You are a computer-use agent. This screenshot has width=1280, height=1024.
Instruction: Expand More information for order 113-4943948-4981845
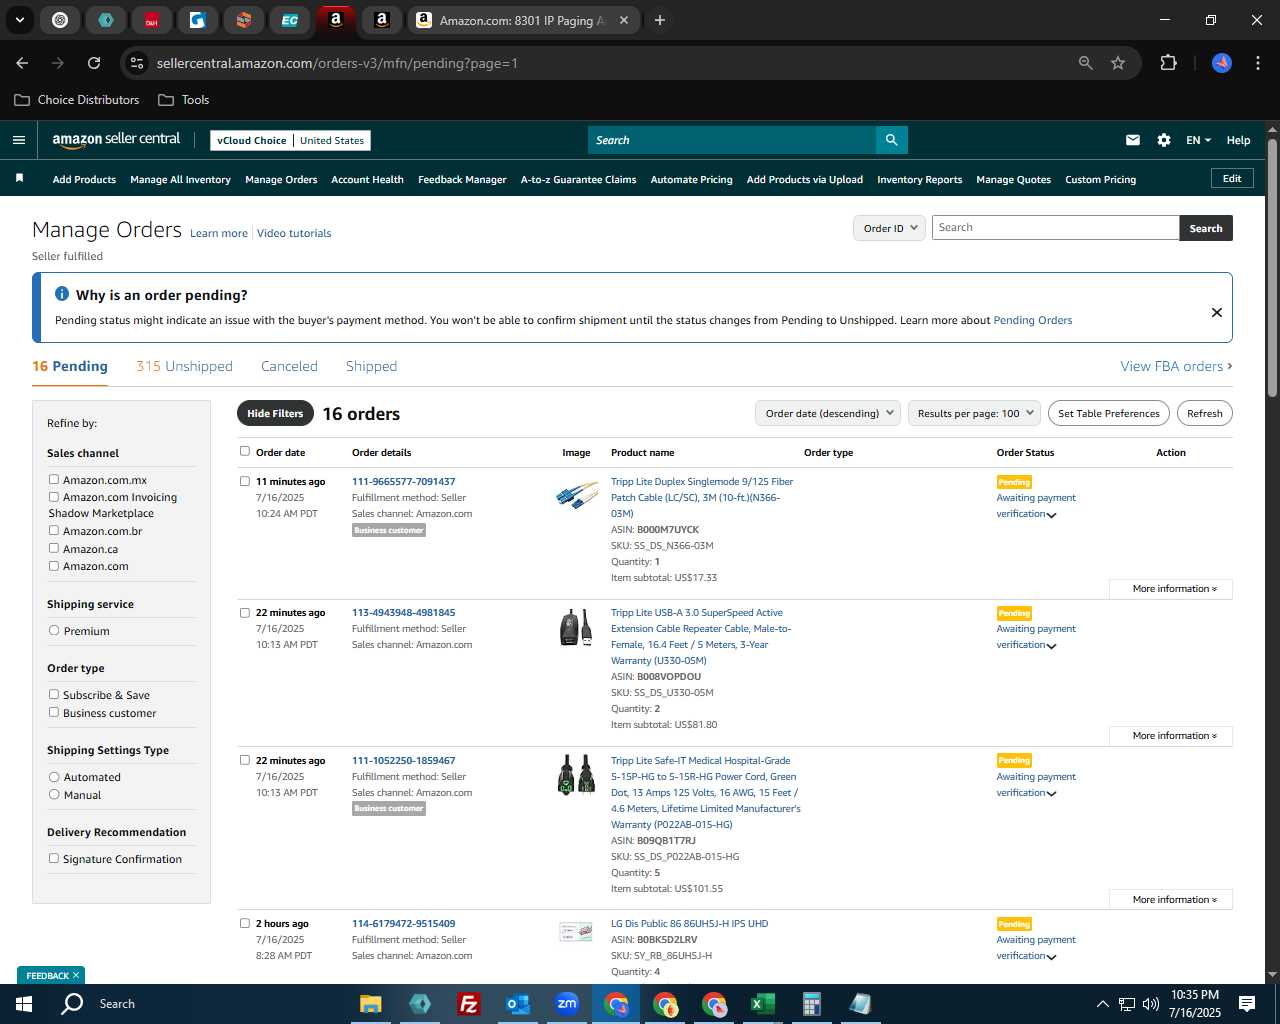pos(1171,736)
